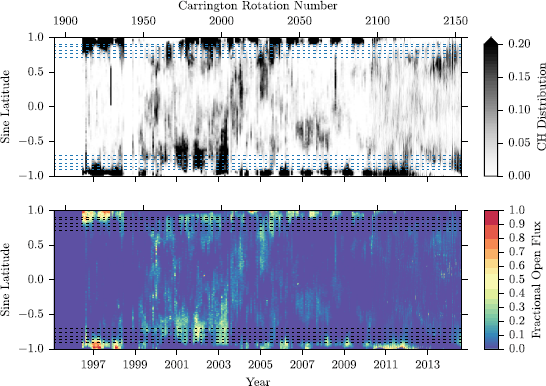The height and width of the screenshot is (386, 546).
Task: Select the 0.6 value on Open Flux colorbar
Action: click(x=516, y=266)
